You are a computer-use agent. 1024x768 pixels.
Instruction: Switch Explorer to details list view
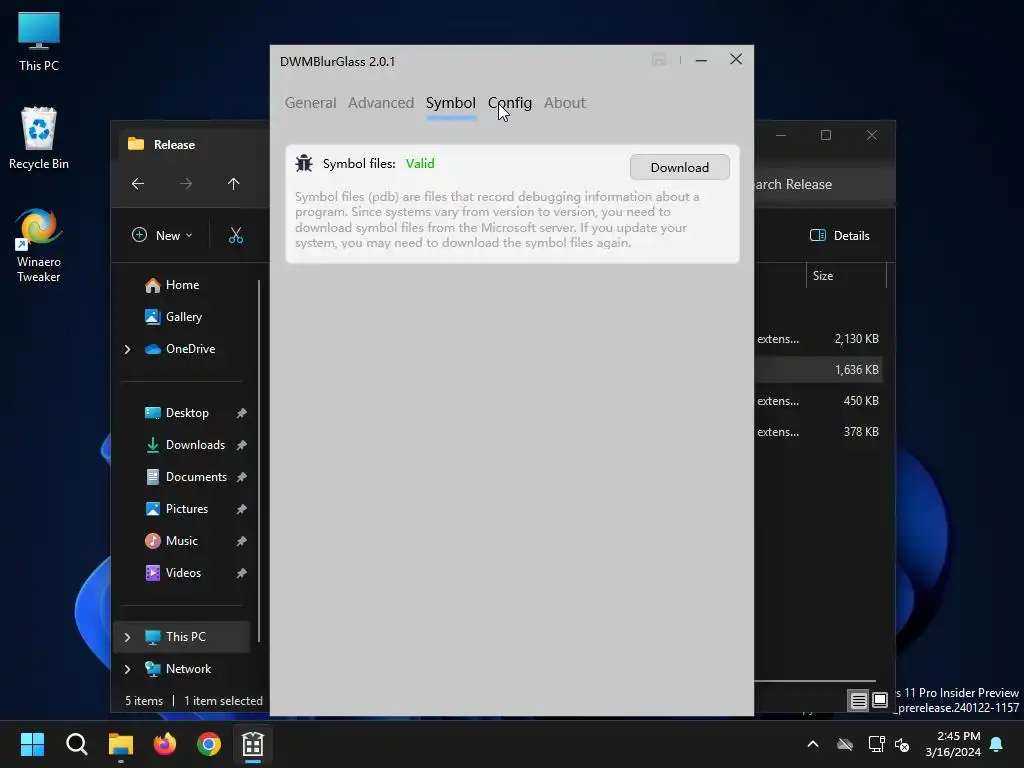pos(858,701)
